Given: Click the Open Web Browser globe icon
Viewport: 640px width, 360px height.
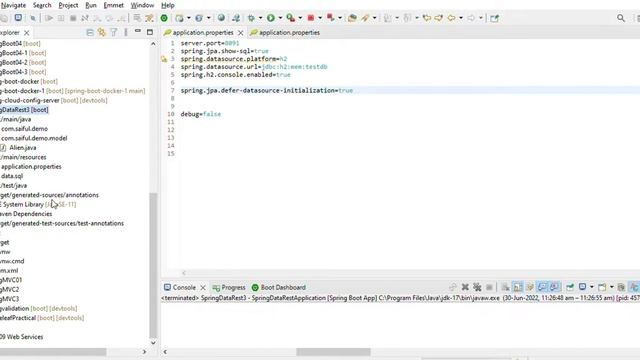Looking at the screenshot, I should [221, 18].
